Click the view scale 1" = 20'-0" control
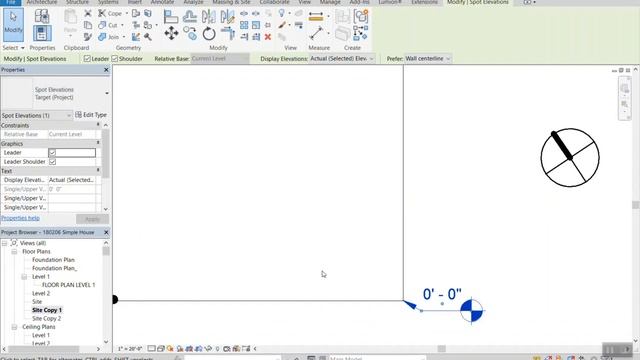The height and width of the screenshot is (360, 640). pos(130,349)
